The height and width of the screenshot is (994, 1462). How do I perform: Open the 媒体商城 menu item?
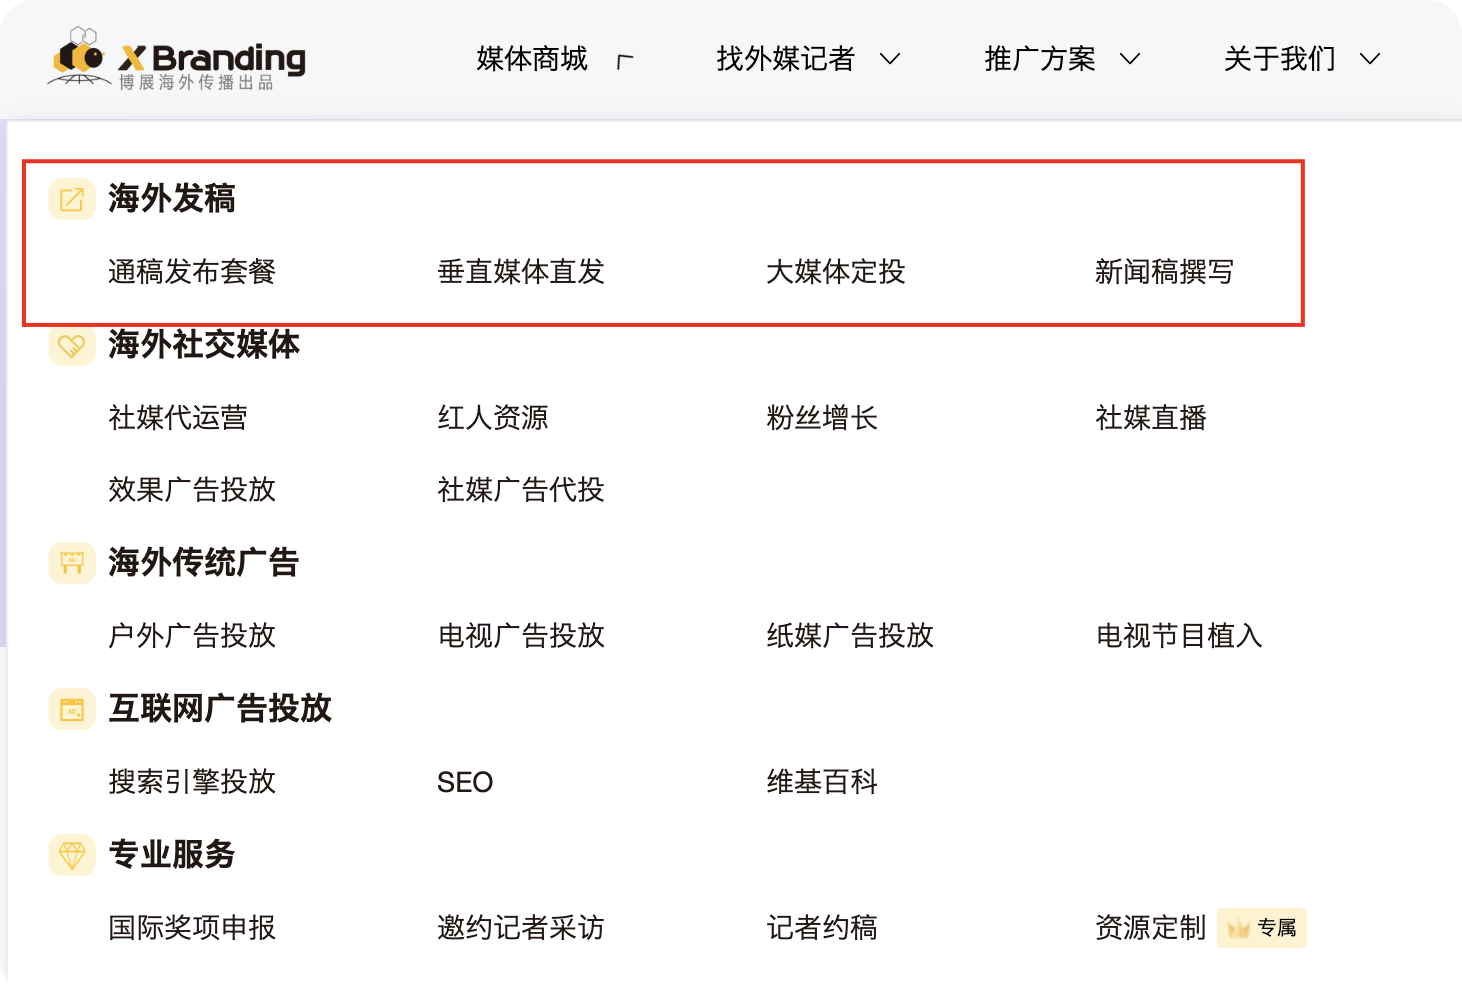click(532, 60)
